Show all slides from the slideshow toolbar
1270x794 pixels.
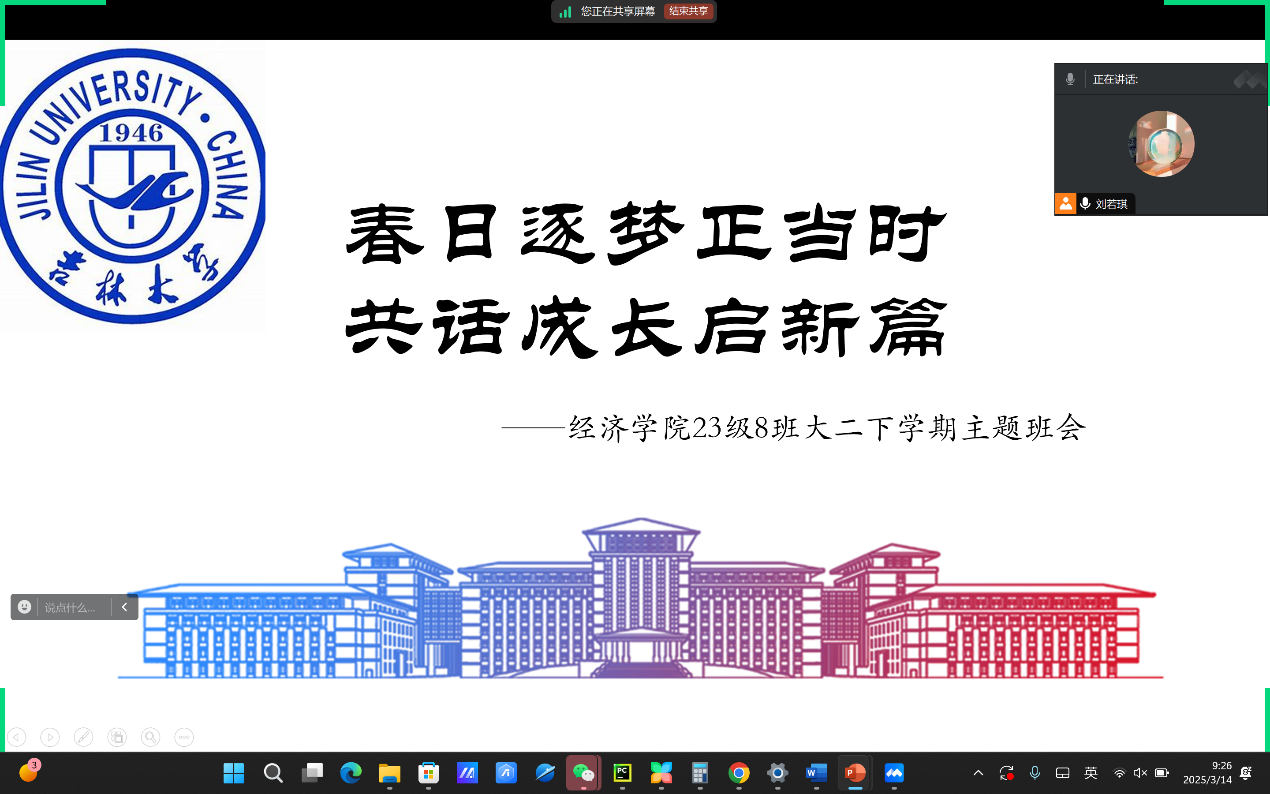(x=117, y=738)
